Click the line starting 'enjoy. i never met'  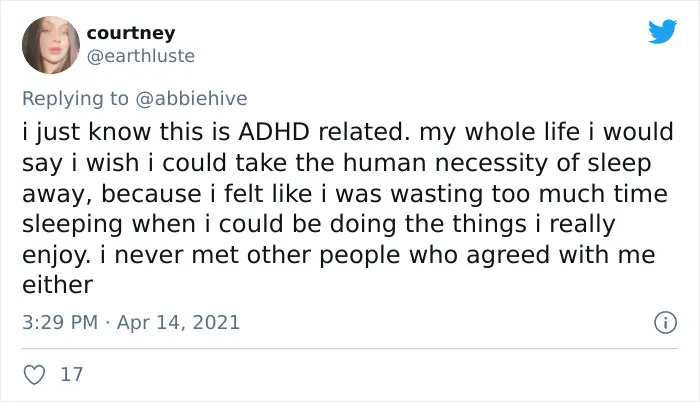click(x=339, y=255)
